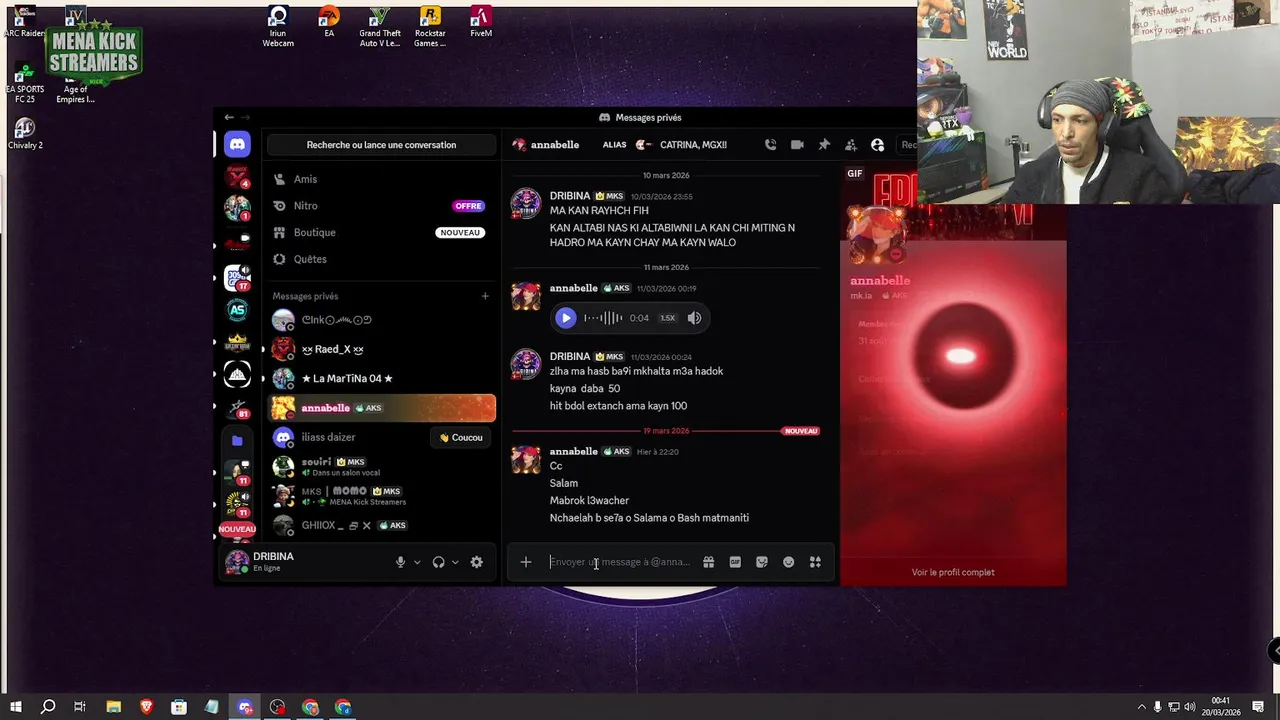Open Windows Start menu

tap(15, 707)
